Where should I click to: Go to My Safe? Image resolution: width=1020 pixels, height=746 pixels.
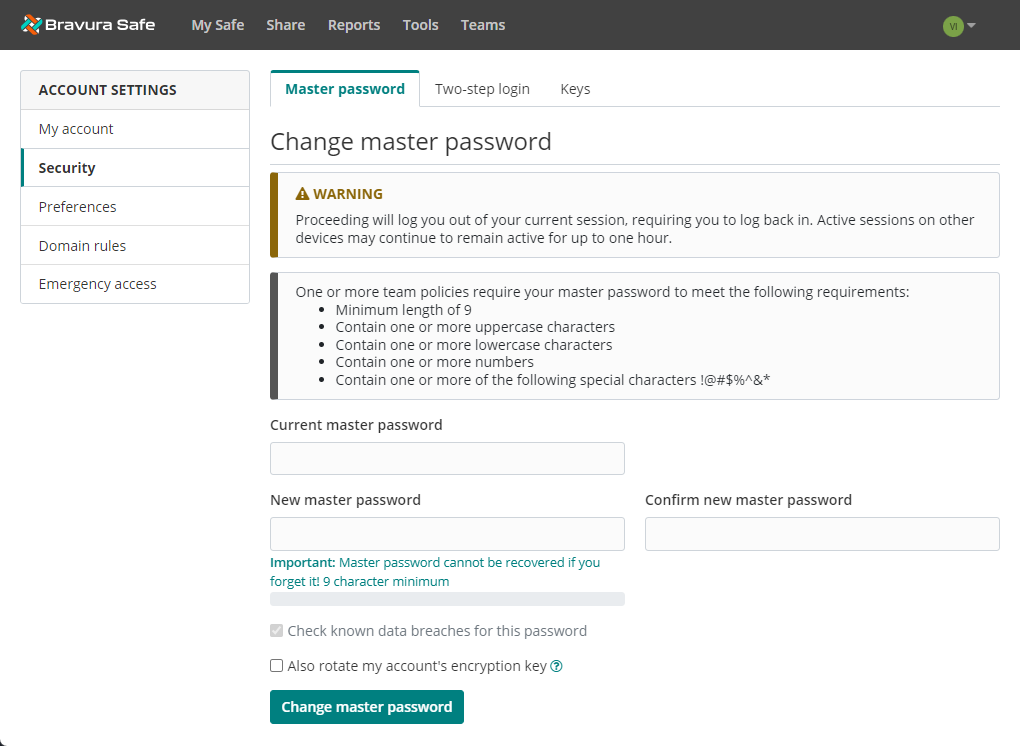(x=217, y=24)
